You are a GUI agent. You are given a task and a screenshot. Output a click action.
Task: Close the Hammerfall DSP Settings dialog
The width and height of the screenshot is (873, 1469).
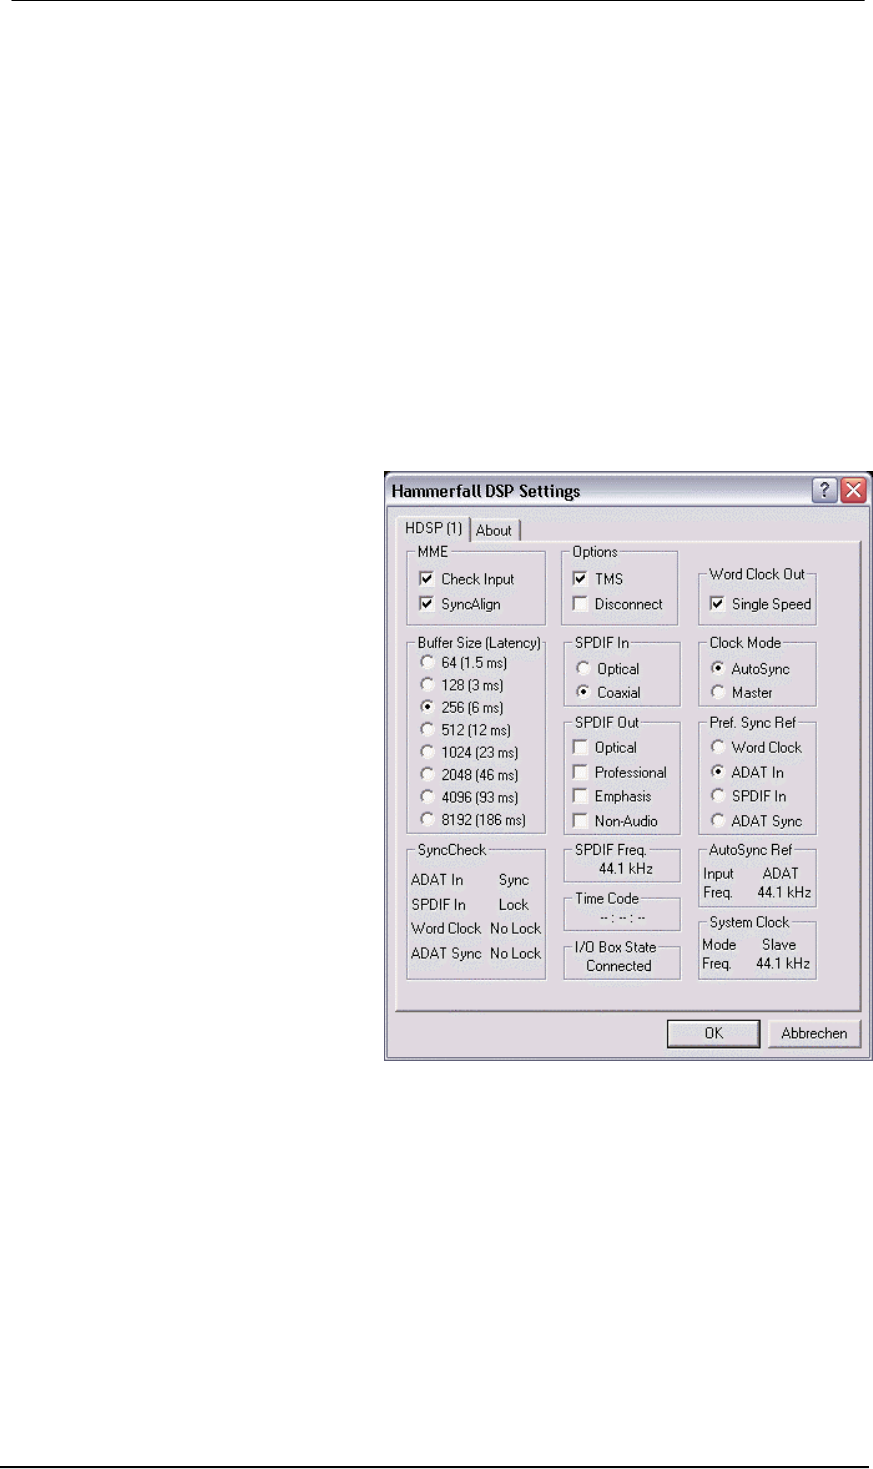[852, 490]
